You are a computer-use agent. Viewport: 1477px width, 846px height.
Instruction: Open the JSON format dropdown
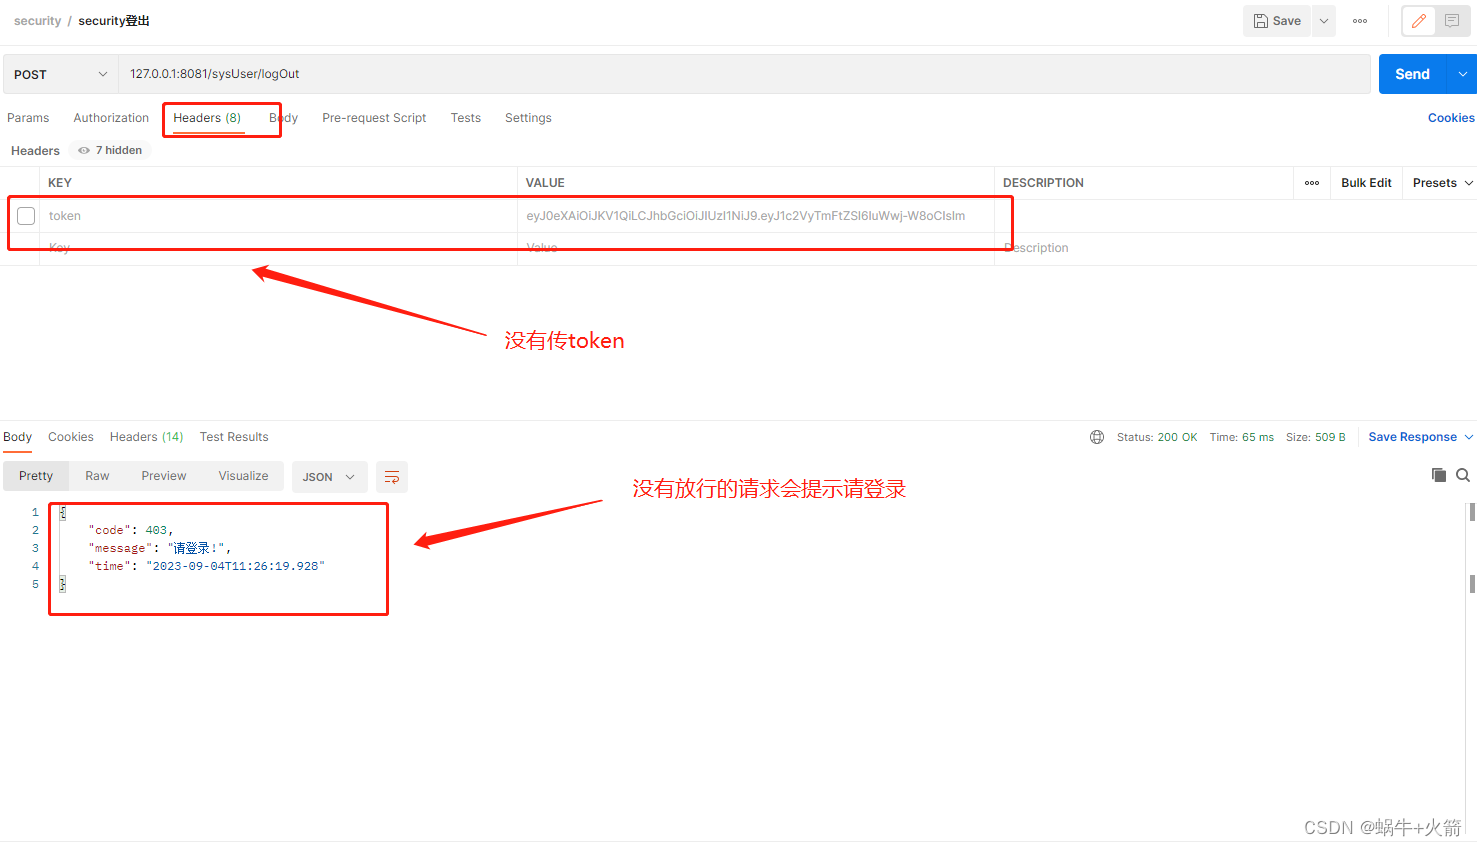[x=330, y=477]
